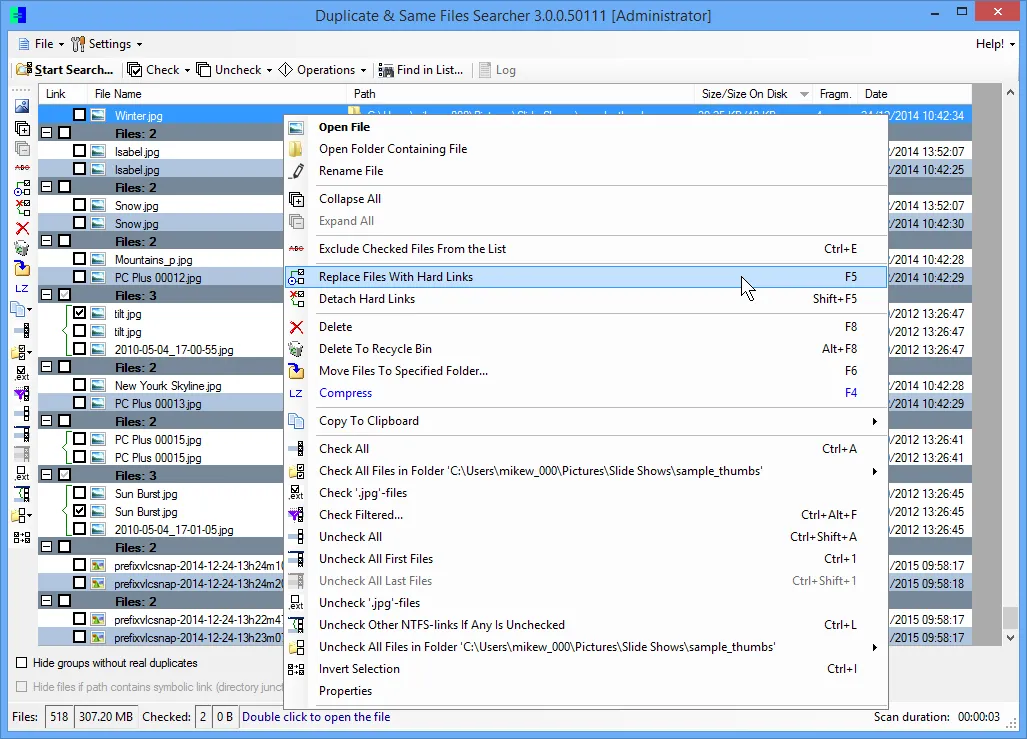Click left sidebar Delete To Recycle Bin icon
The image size is (1027, 739).
[22, 248]
